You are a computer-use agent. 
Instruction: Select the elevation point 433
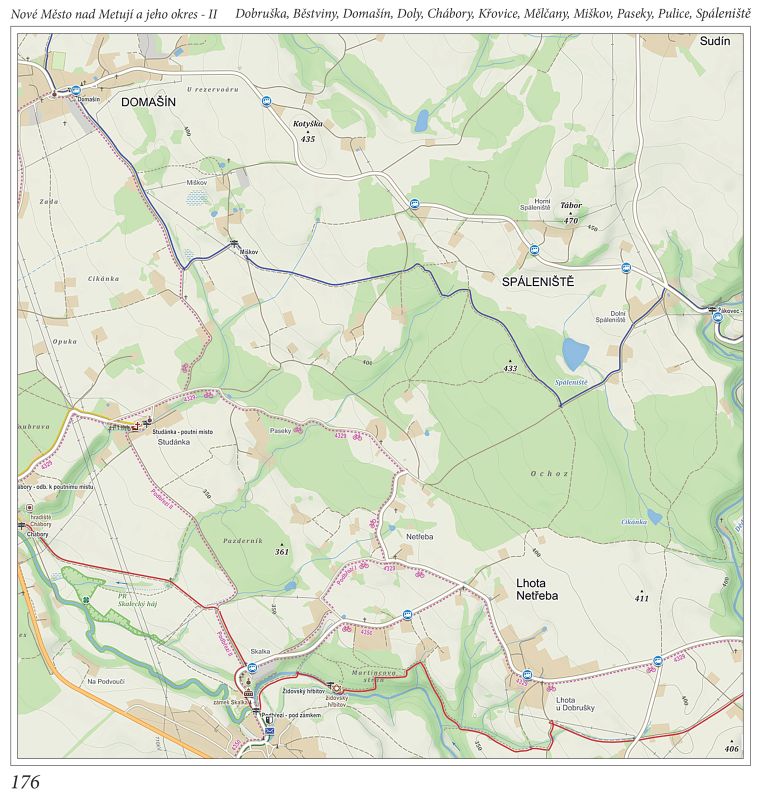[x=510, y=368]
